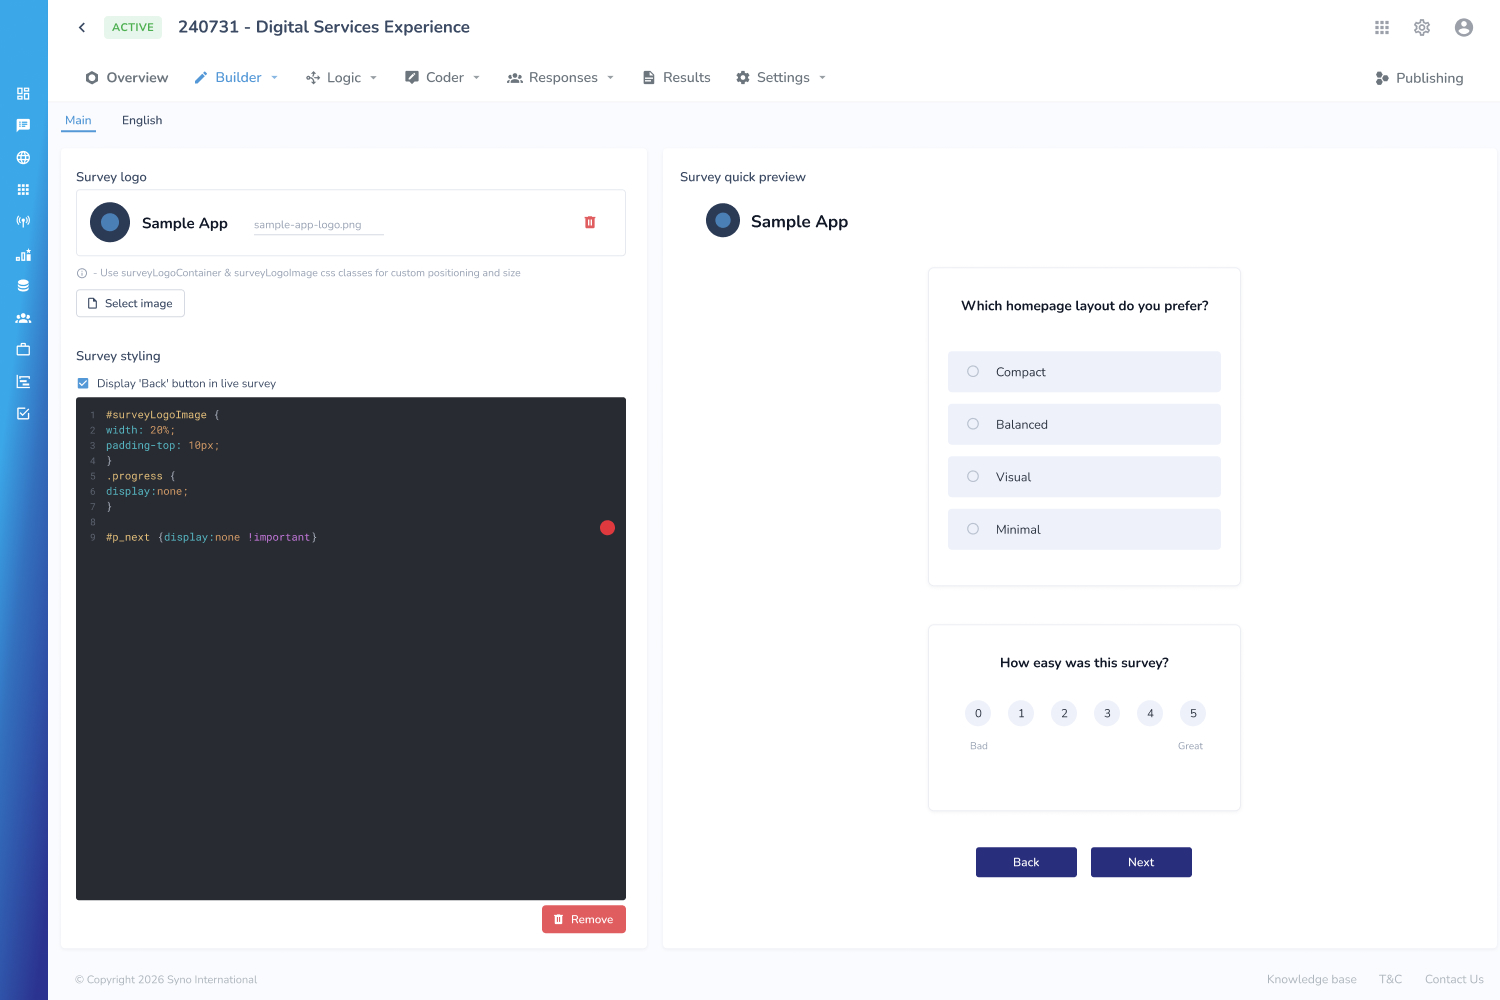Click the red Remove button
Viewport: 1500px width, 1000px height.
pos(584,919)
